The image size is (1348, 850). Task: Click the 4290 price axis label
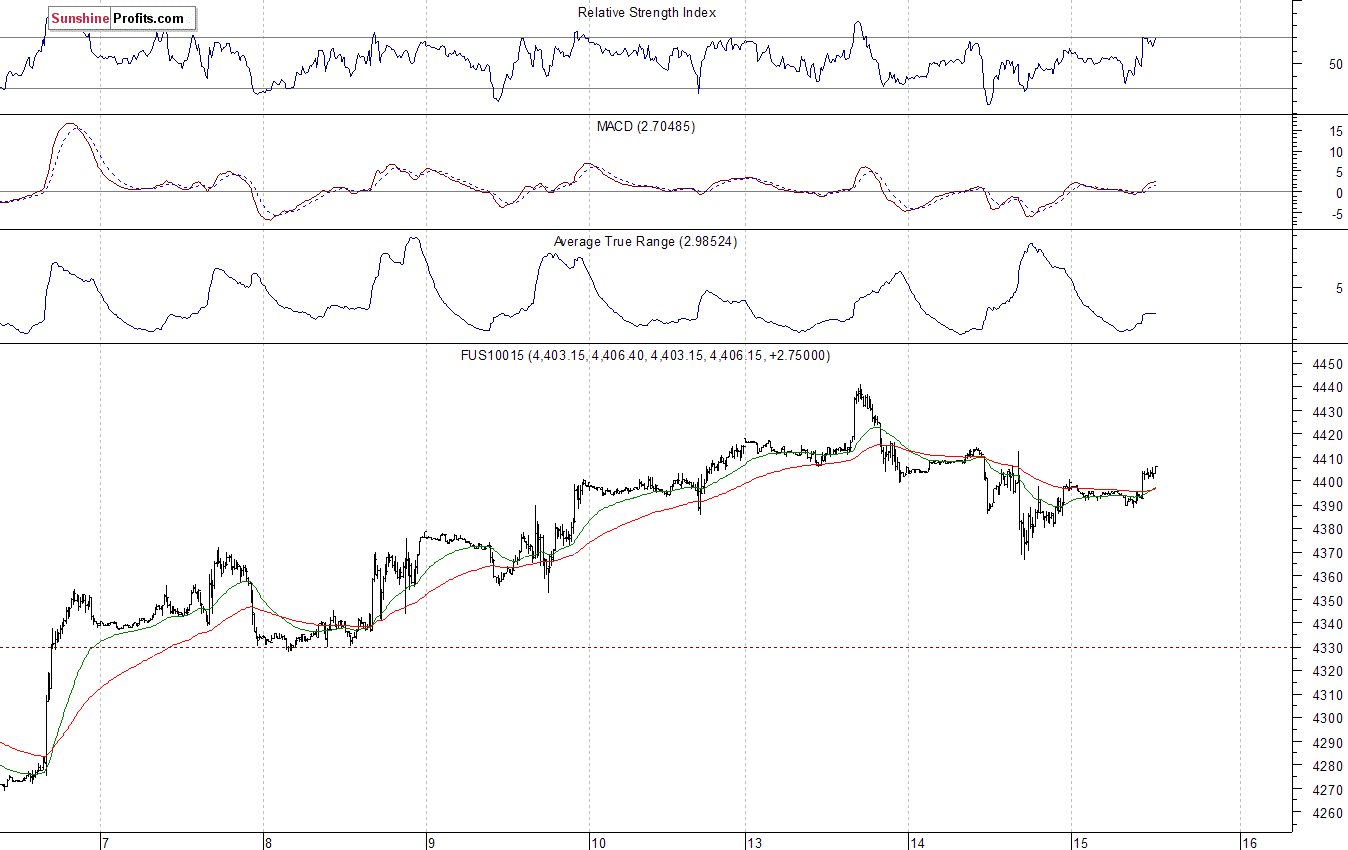coord(1329,743)
